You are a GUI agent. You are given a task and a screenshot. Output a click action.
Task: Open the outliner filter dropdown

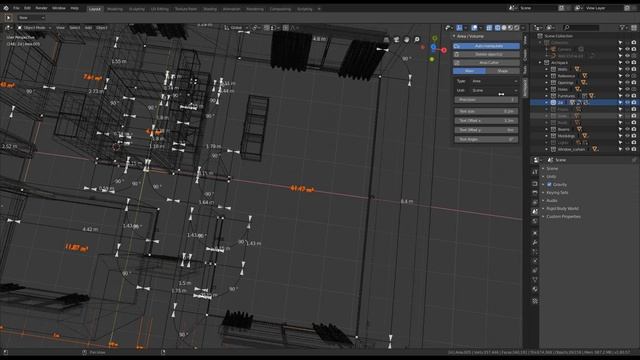click(623, 27)
